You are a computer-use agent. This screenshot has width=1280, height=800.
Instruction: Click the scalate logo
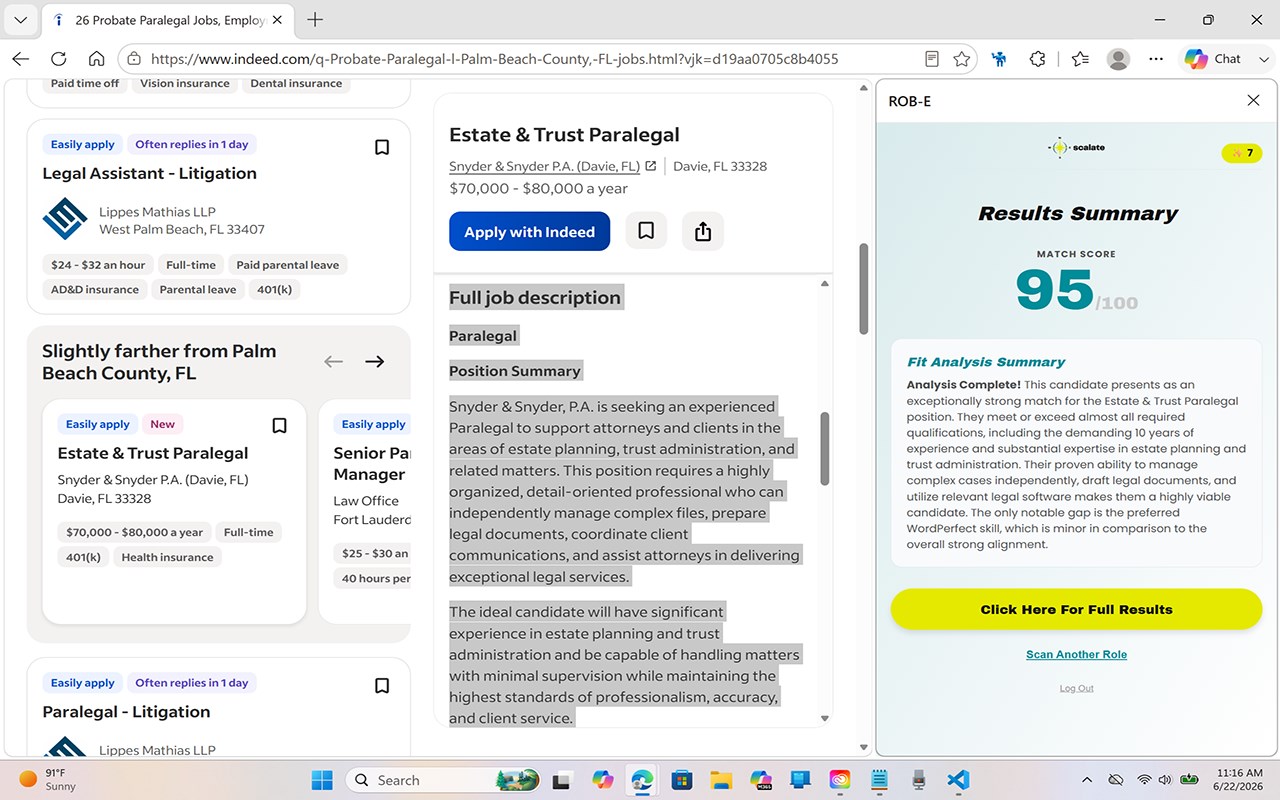coord(1076,148)
